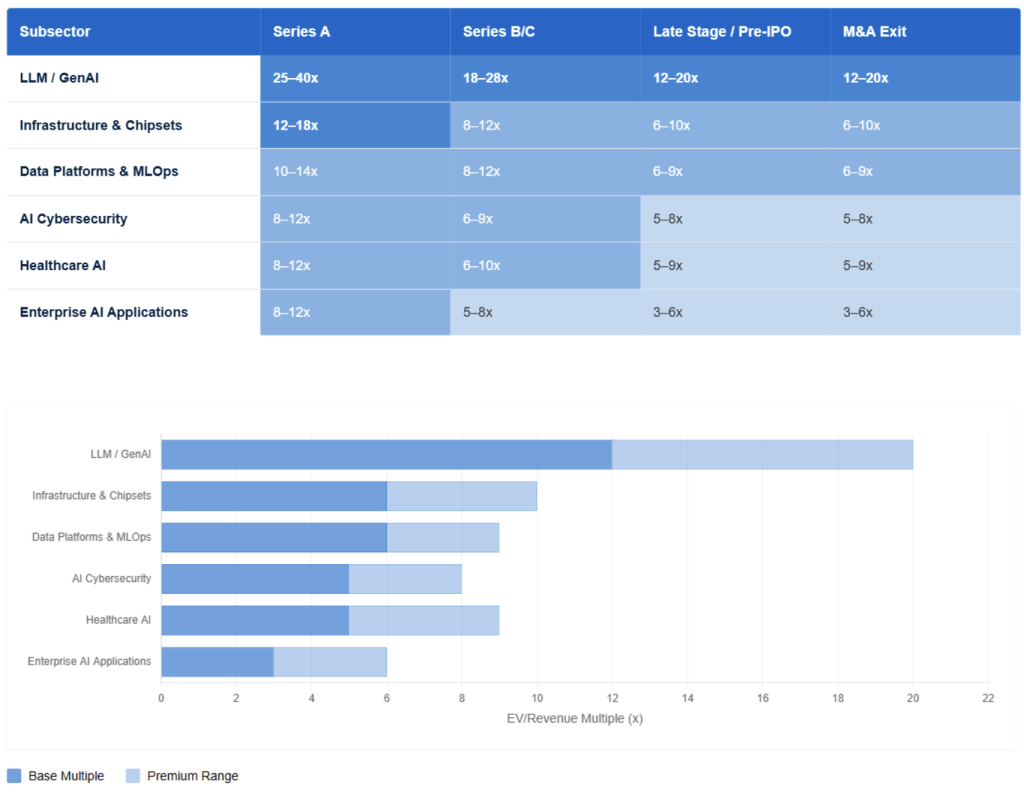Click Enterprise AI Applications M&A Exit 3–6x cell
Image resolution: width=1024 pixels, height=792 pixels.
click(x=925, y=312)
